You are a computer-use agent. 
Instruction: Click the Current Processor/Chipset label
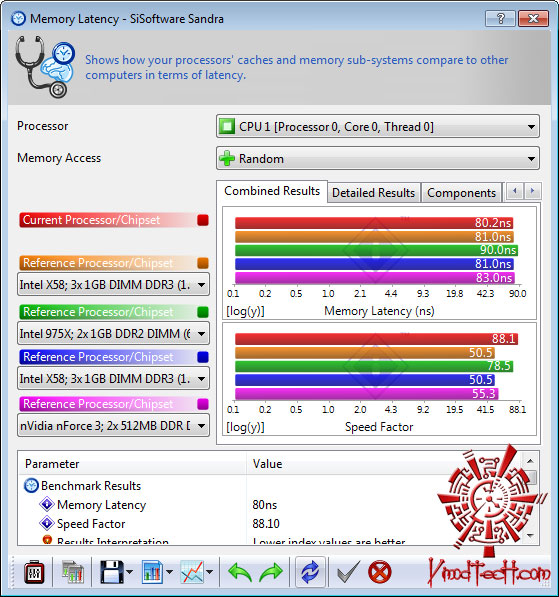coord(91,220)
